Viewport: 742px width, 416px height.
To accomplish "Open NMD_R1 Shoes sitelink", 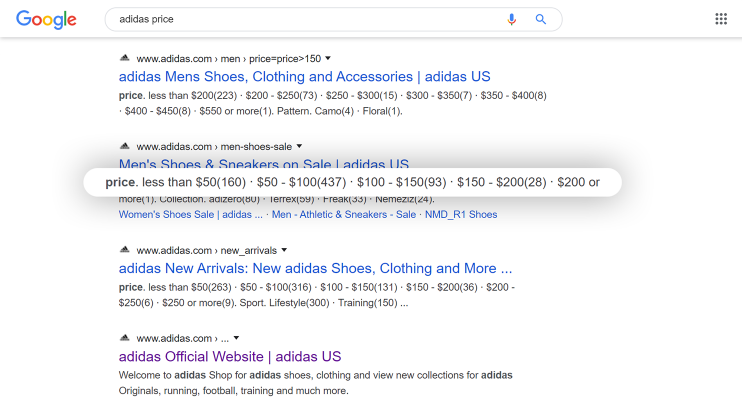I will click(x=461, y=214).
